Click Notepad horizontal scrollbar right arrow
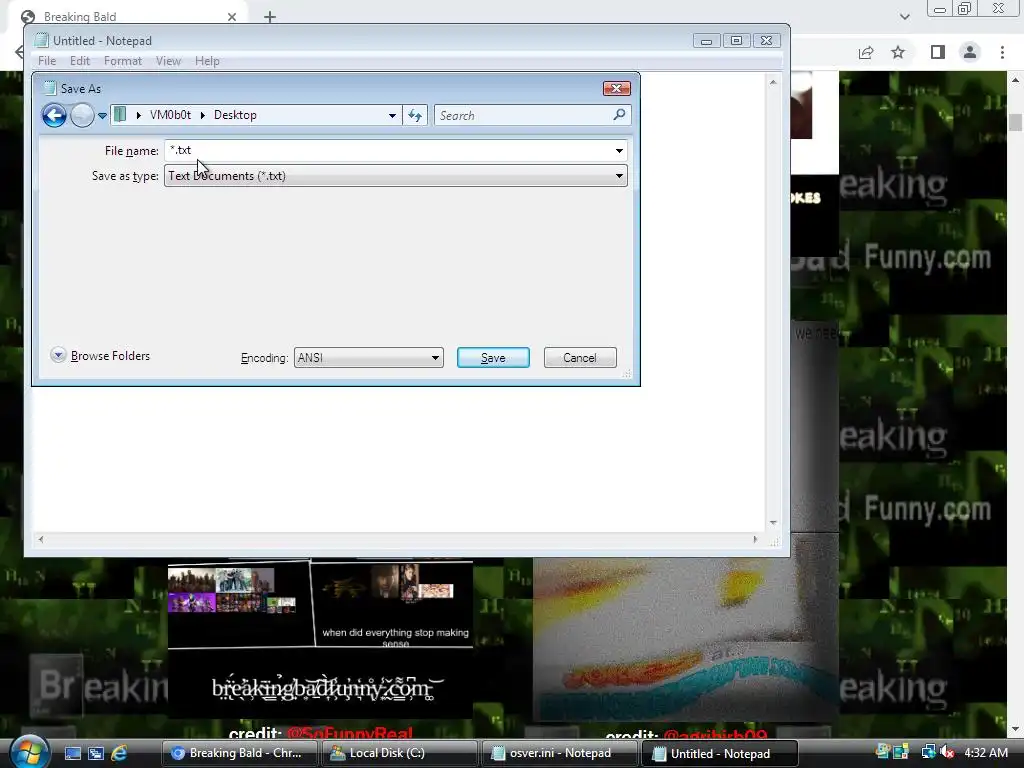The width and height of the screenshot is (1024, 768). pyautogui.click(x=756, y=539)
